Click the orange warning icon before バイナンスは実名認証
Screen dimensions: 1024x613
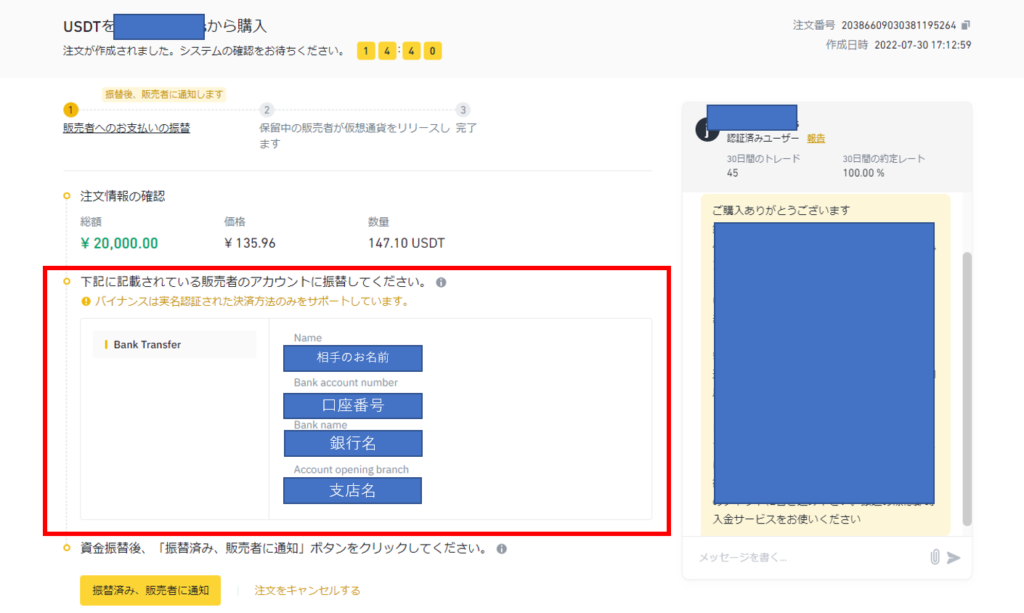[85, 301]
